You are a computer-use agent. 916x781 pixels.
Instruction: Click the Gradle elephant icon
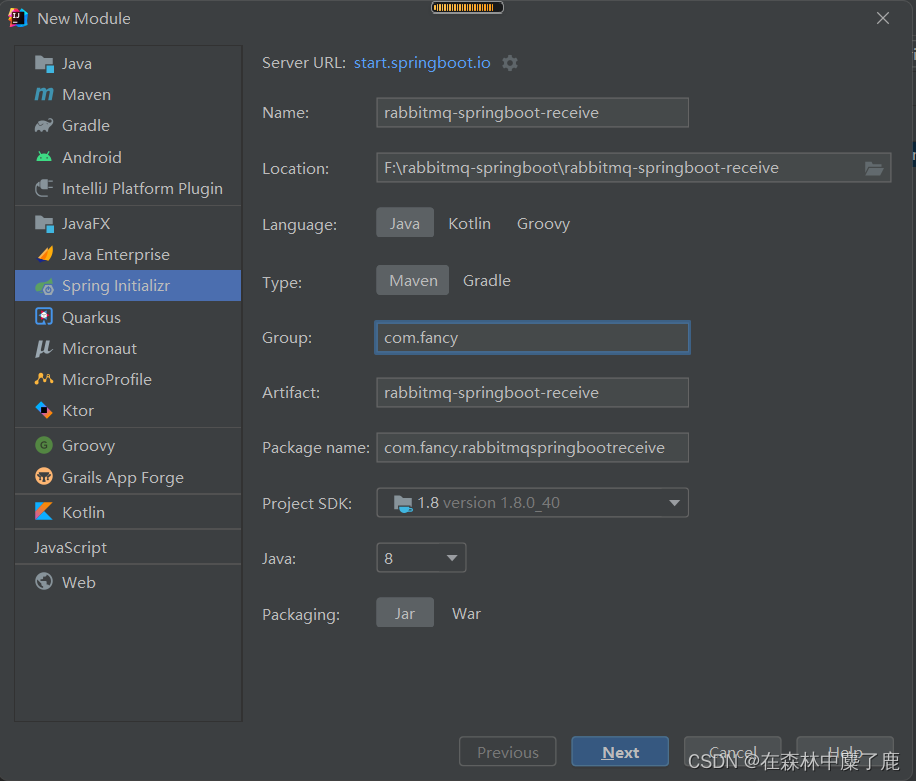44,126
